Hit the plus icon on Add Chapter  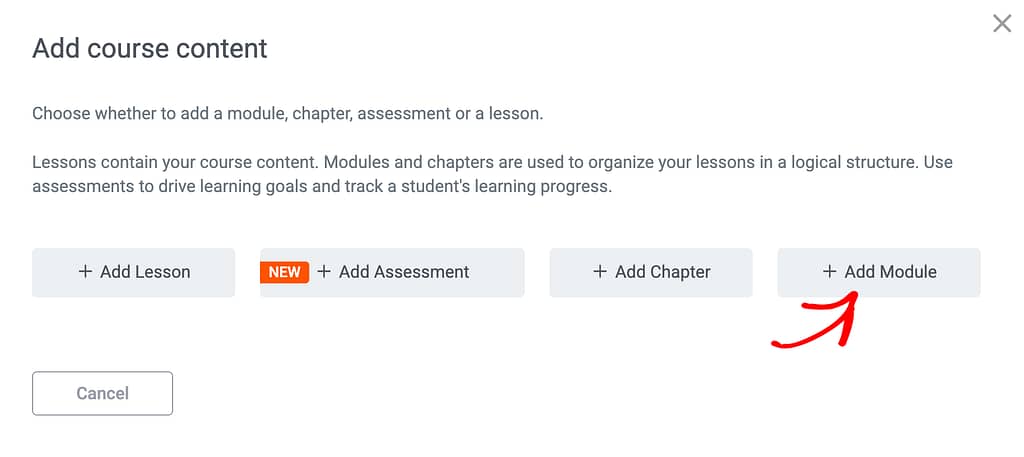click(x=600, y=272)
